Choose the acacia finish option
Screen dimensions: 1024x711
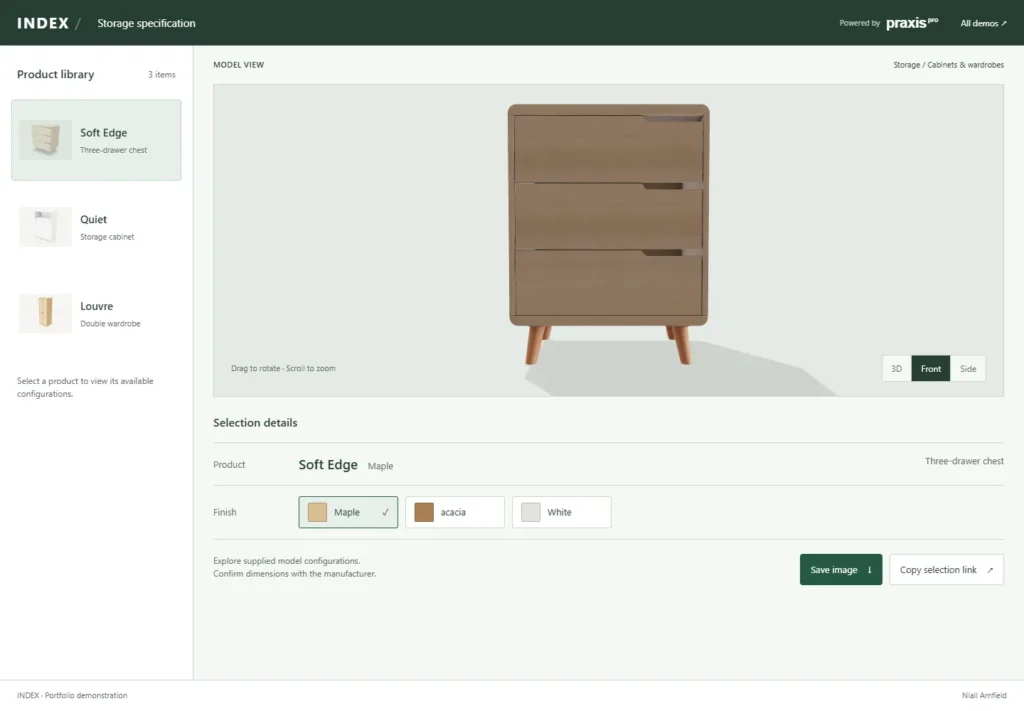tap(455, 512)
